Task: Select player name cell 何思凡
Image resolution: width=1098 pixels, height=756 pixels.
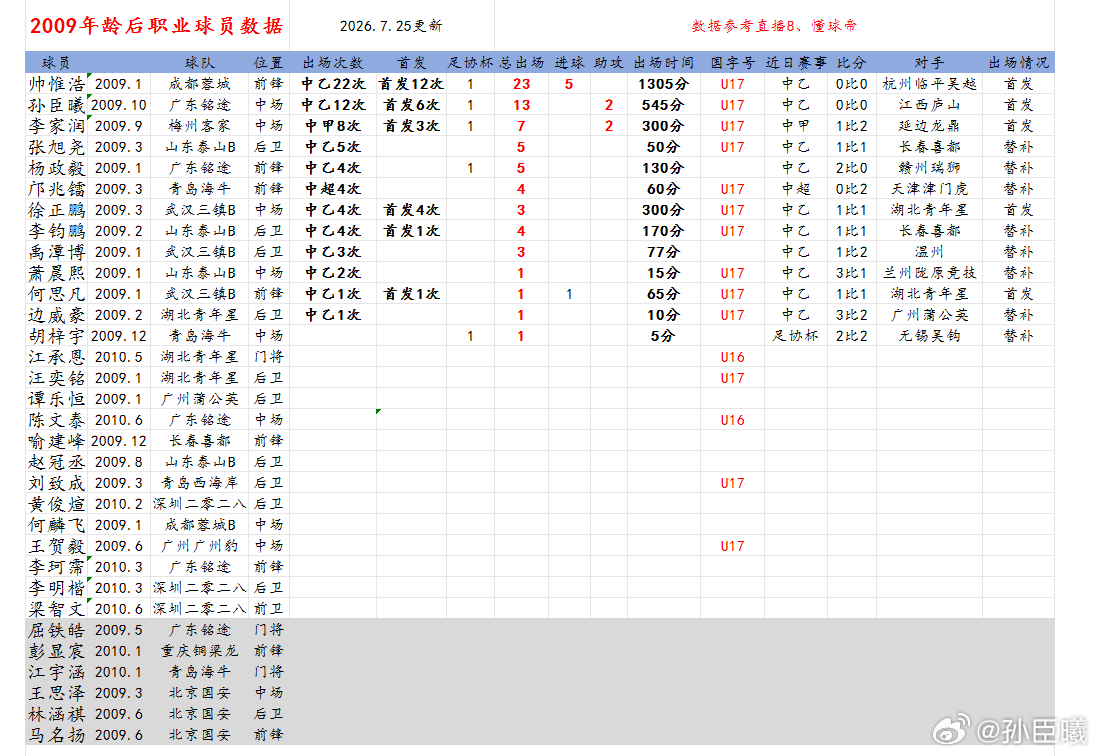Action: click(57, 294)
